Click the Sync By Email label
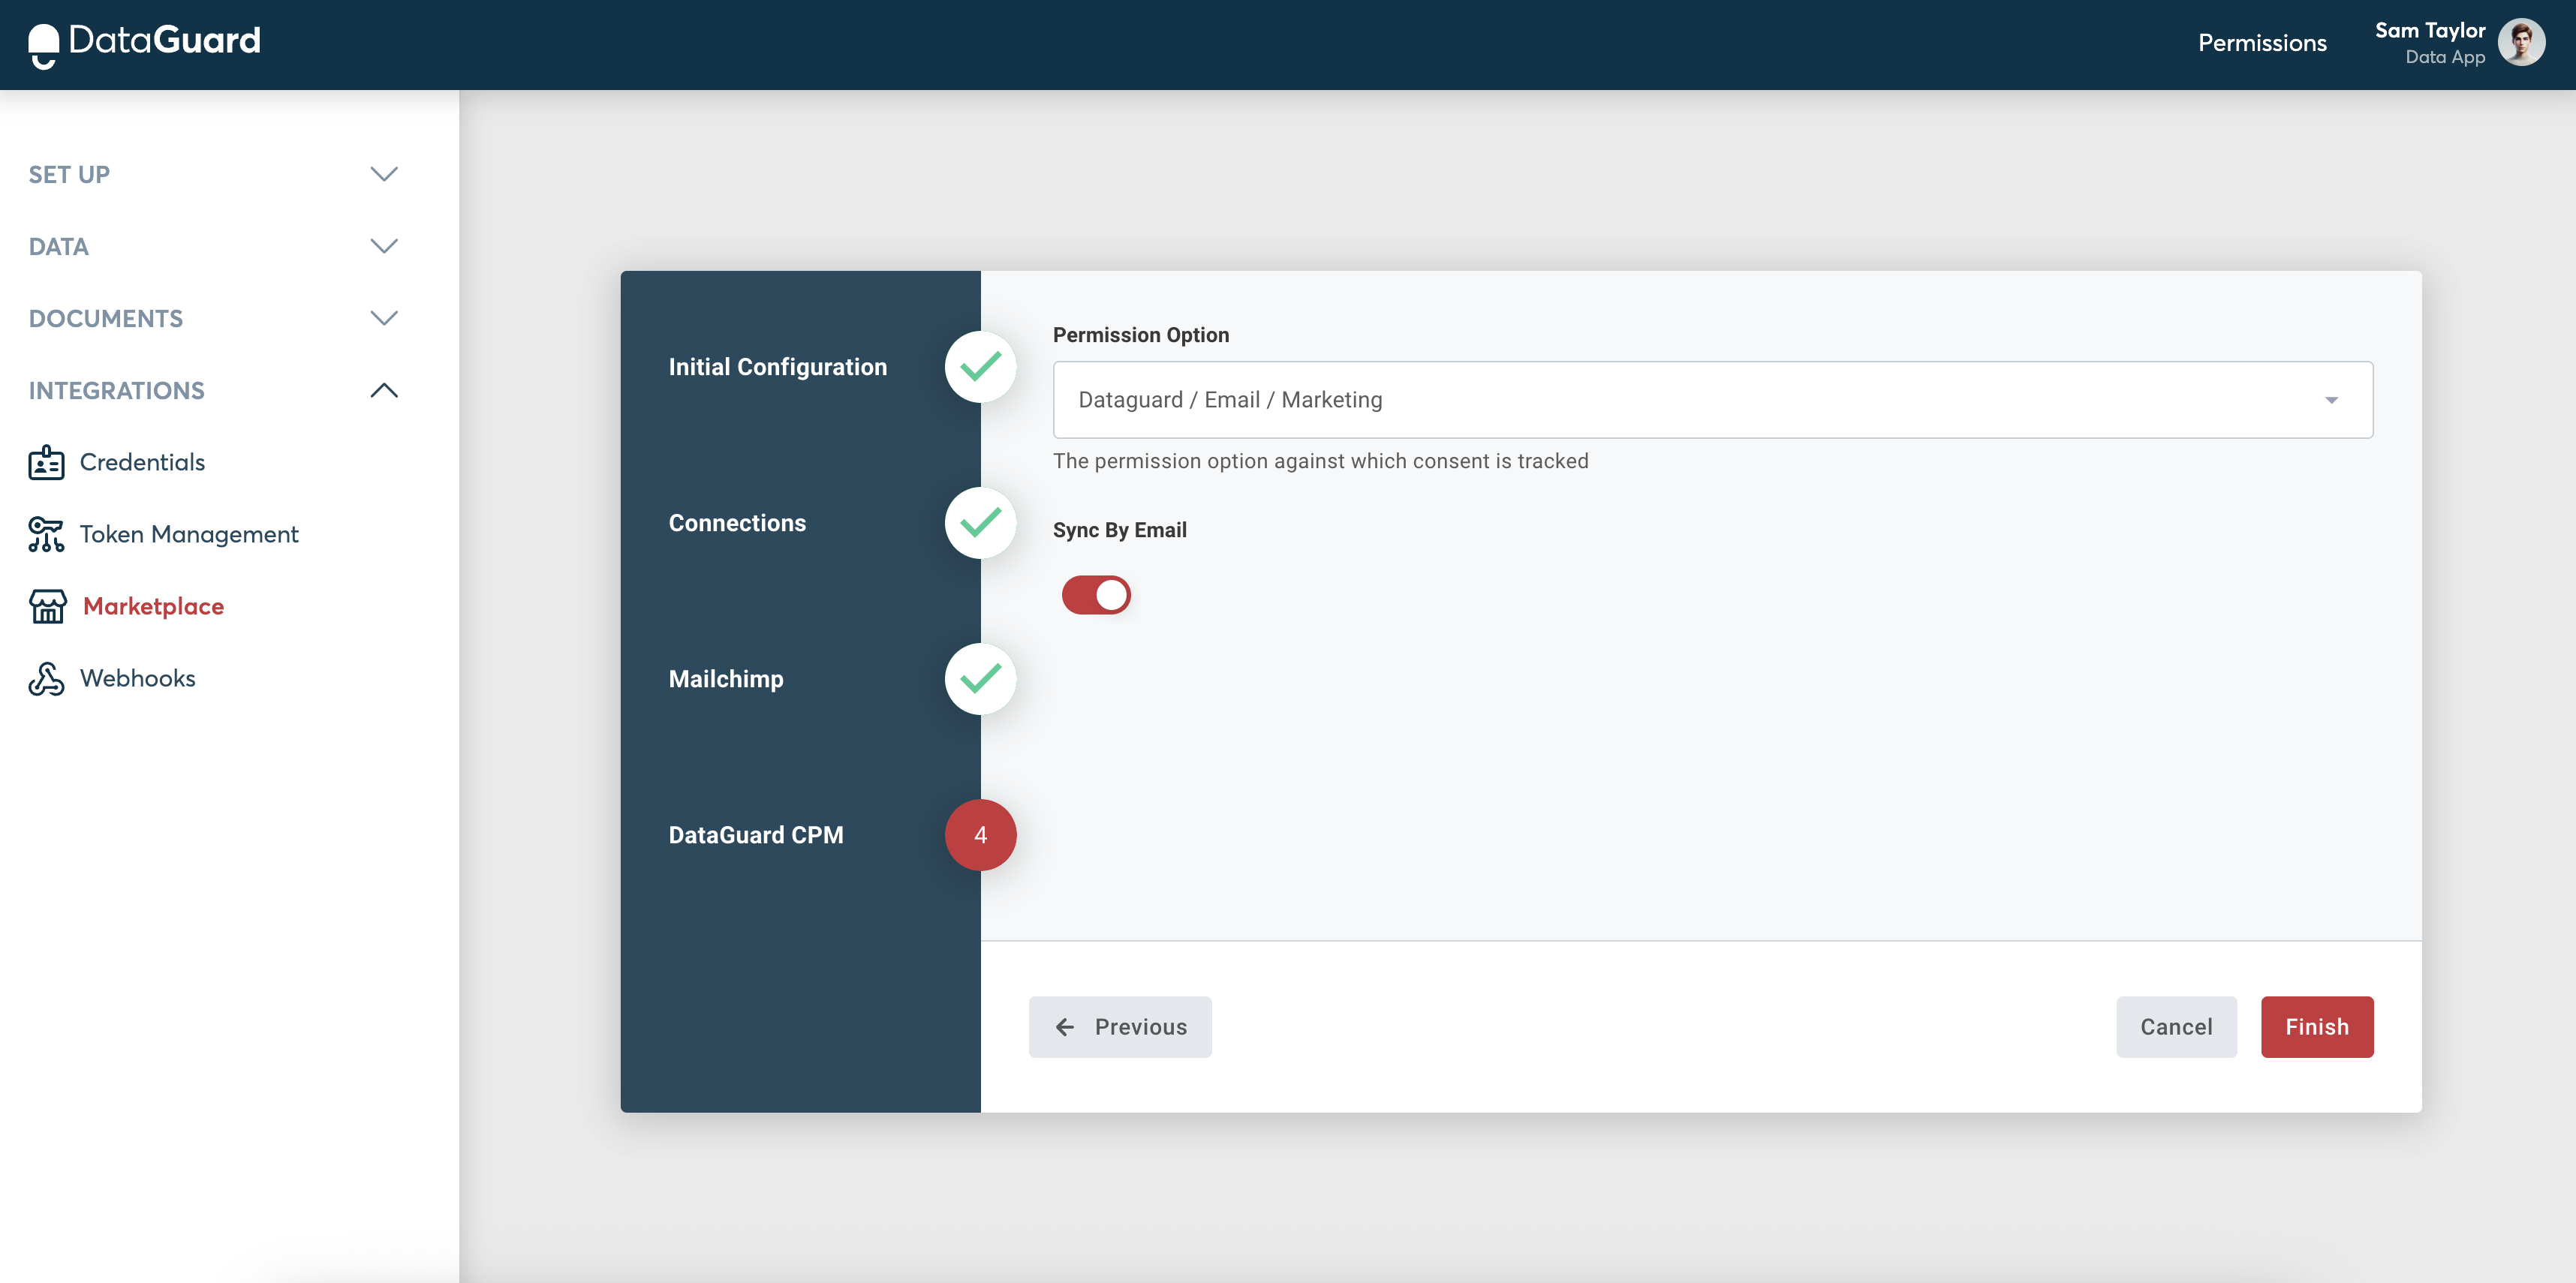 coord(1119,530)
